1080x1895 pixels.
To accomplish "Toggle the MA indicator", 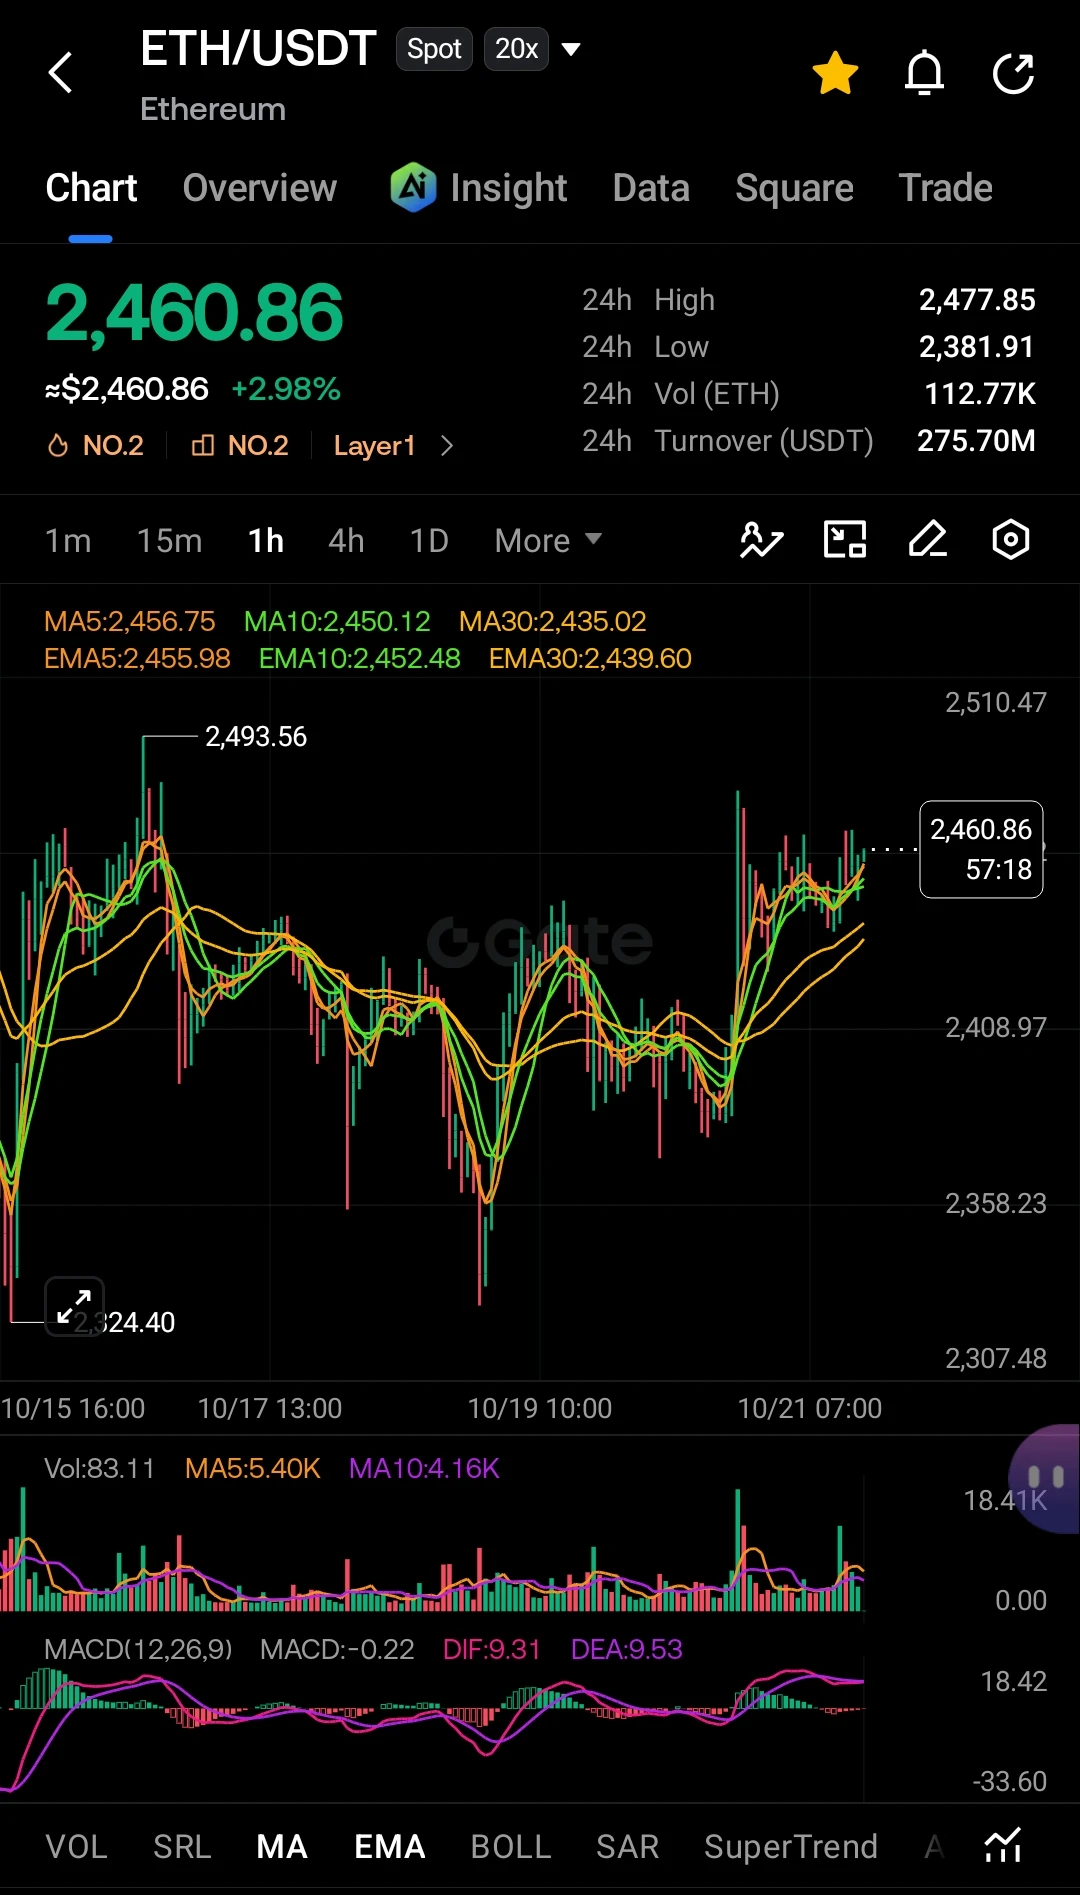I will pyautogui.click(x=282, y=1846).
